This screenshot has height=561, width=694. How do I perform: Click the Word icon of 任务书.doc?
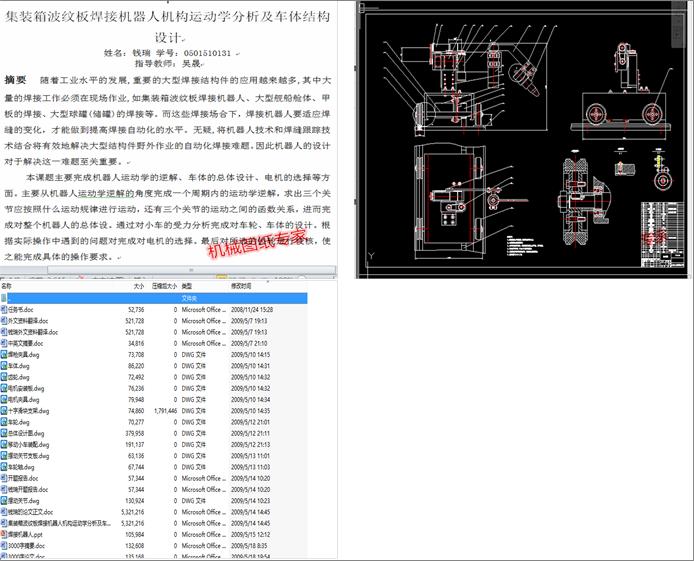pos(4,309)
